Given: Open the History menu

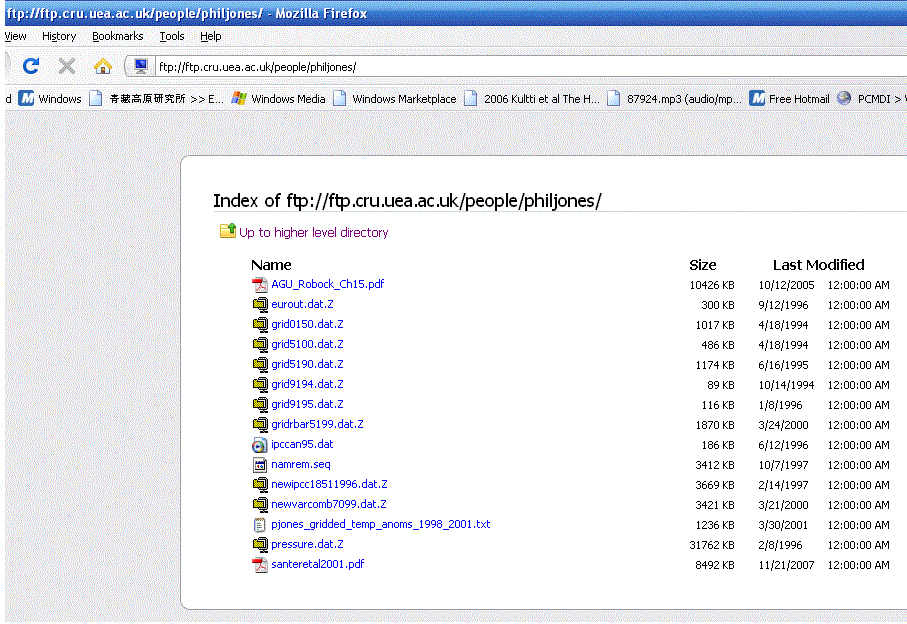Looking at the screenshot, I should [x=59, y=36].
